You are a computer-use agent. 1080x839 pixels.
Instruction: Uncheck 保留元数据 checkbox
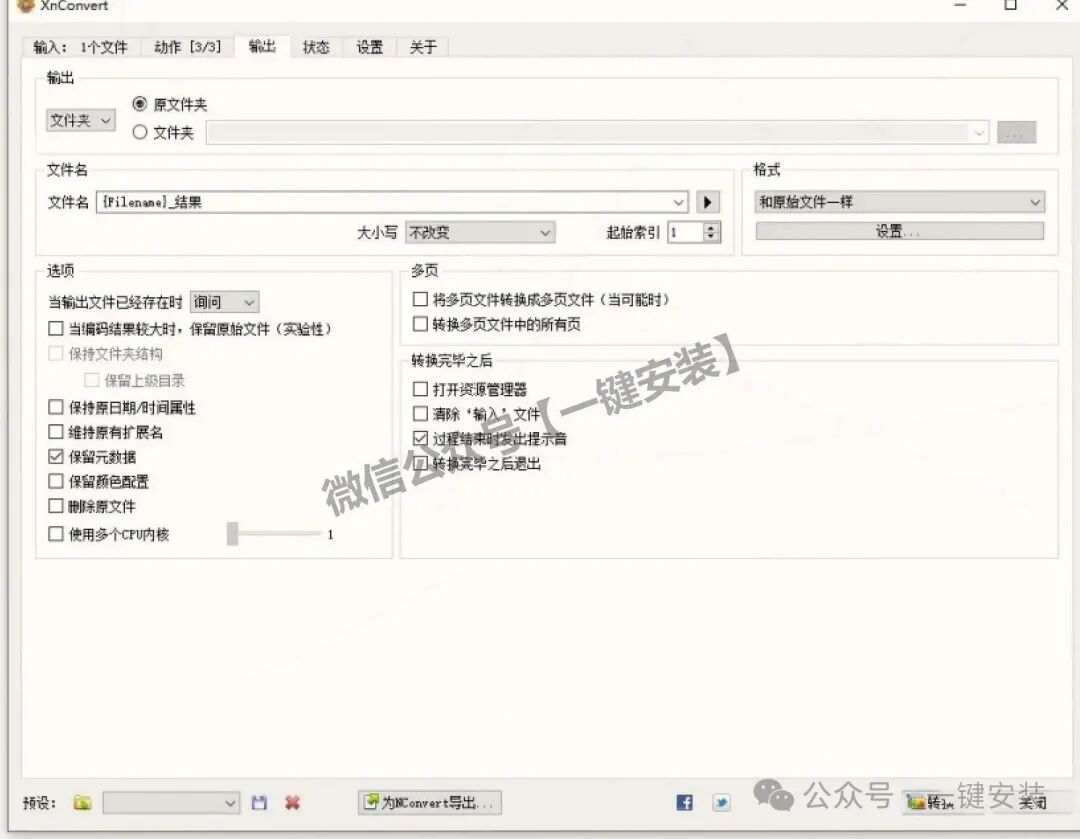tap(56, 457)
